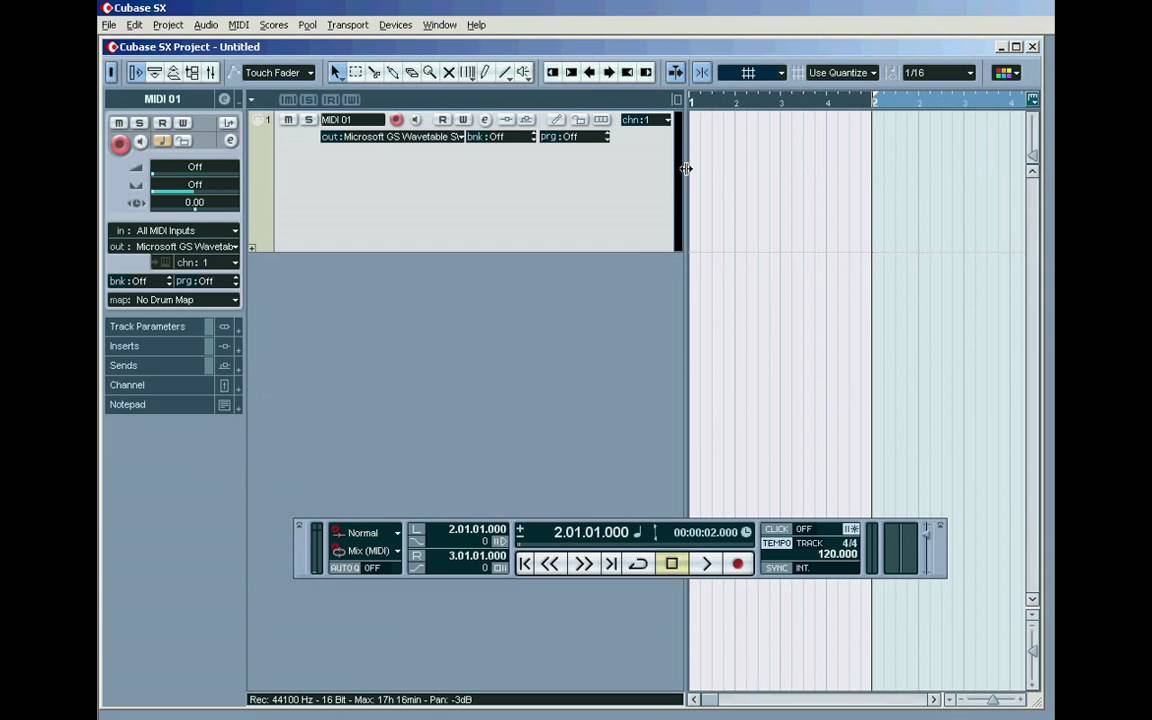The height and width of the screenshot is (720, 1152).
Task: Open the Devices menu
Action: pyautogui.click(x=395, y=25)
